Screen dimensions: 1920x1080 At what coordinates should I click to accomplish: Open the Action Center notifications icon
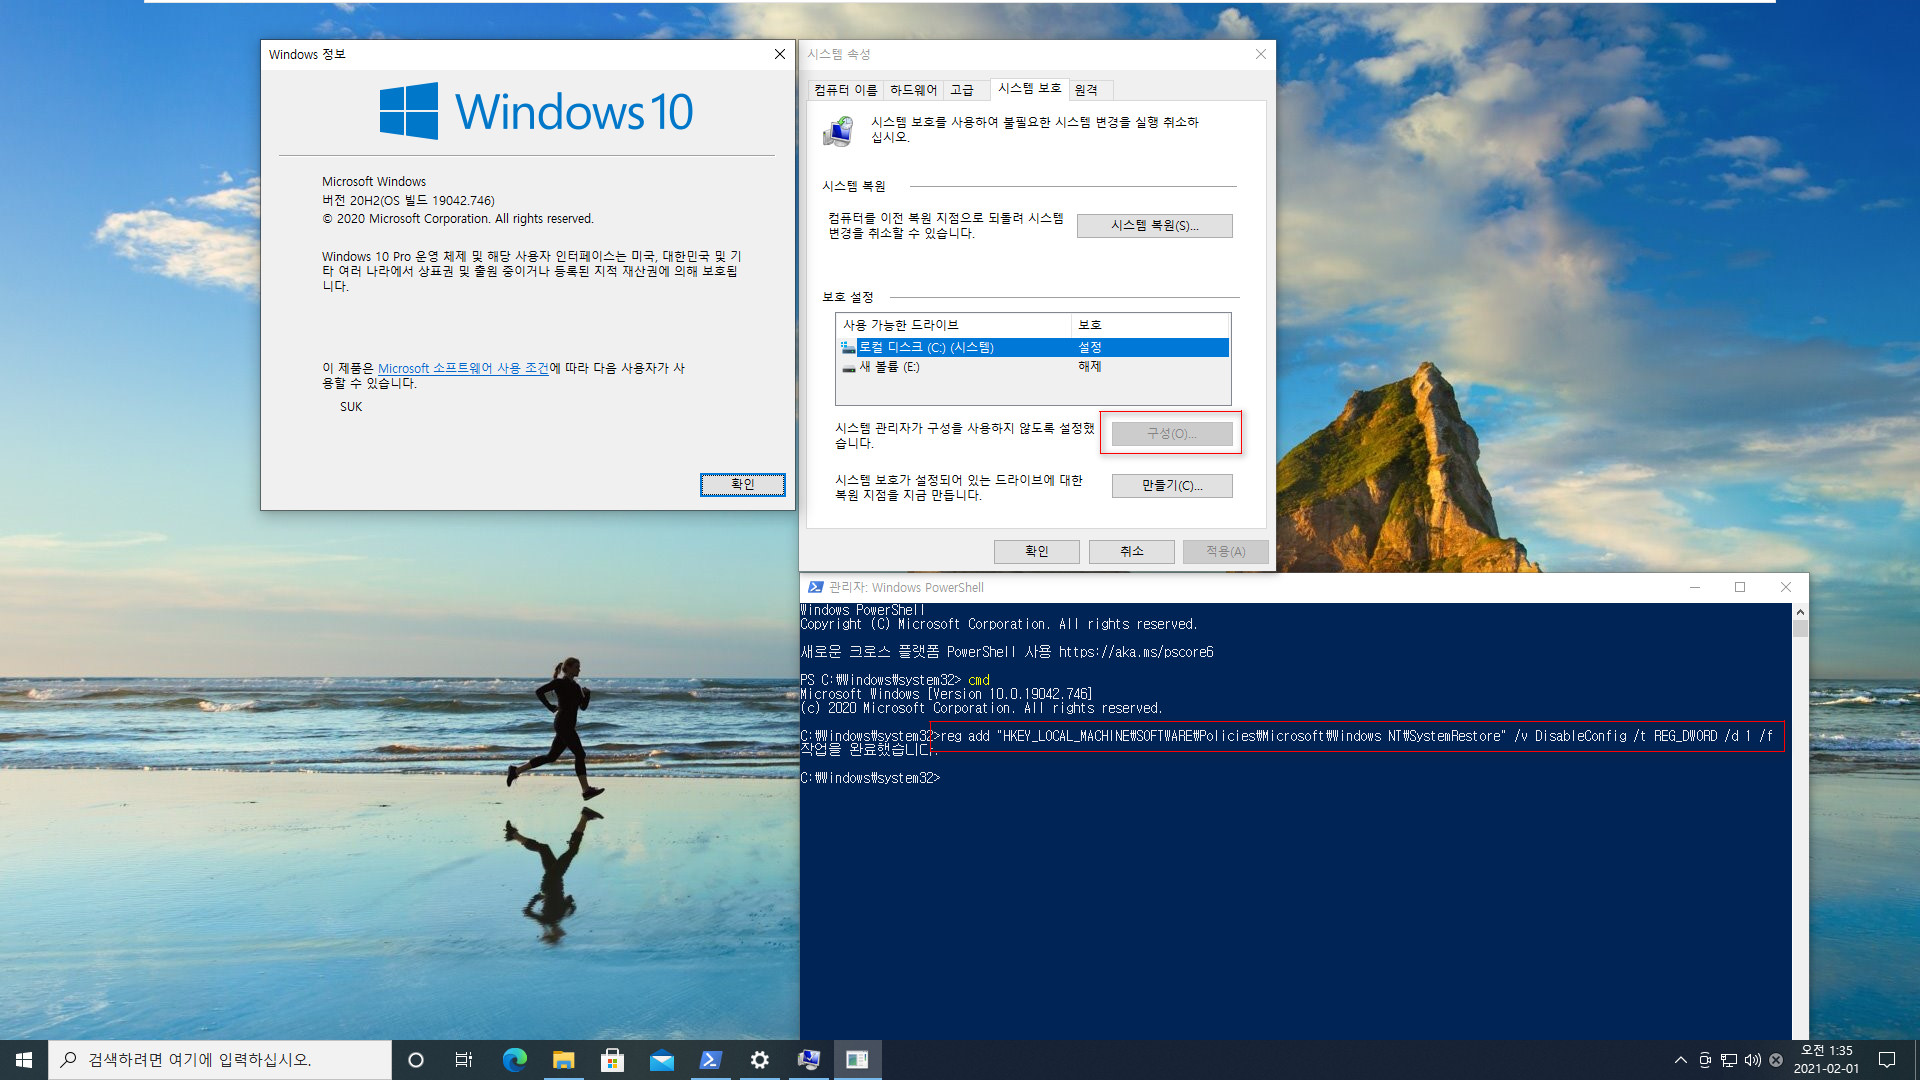click(1887, 1060)
